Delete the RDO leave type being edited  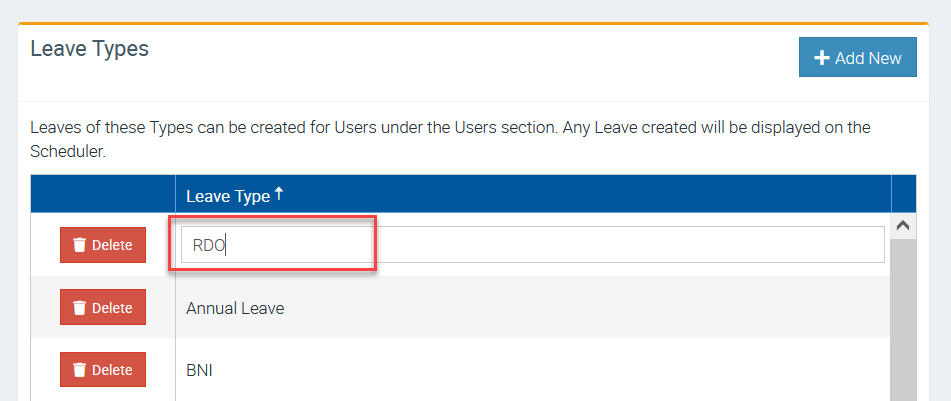pos(103,245)
